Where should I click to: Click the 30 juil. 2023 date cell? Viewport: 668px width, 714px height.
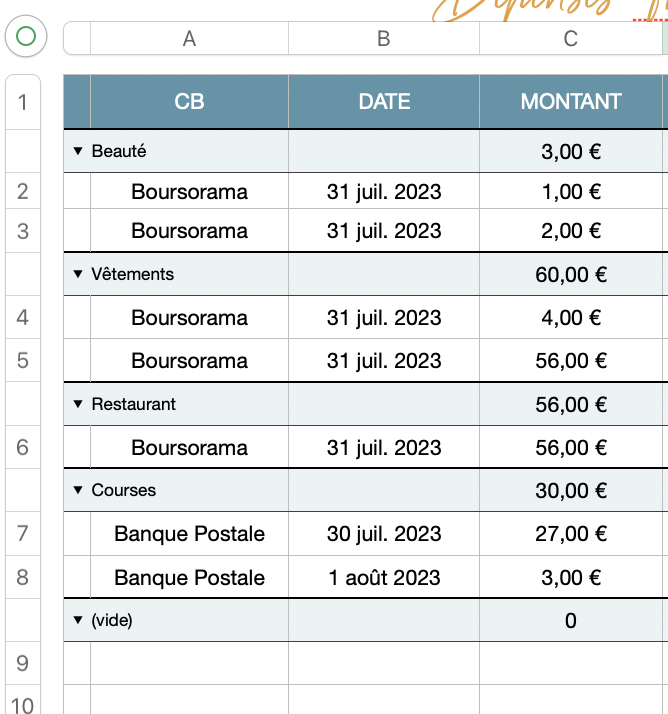384,534
